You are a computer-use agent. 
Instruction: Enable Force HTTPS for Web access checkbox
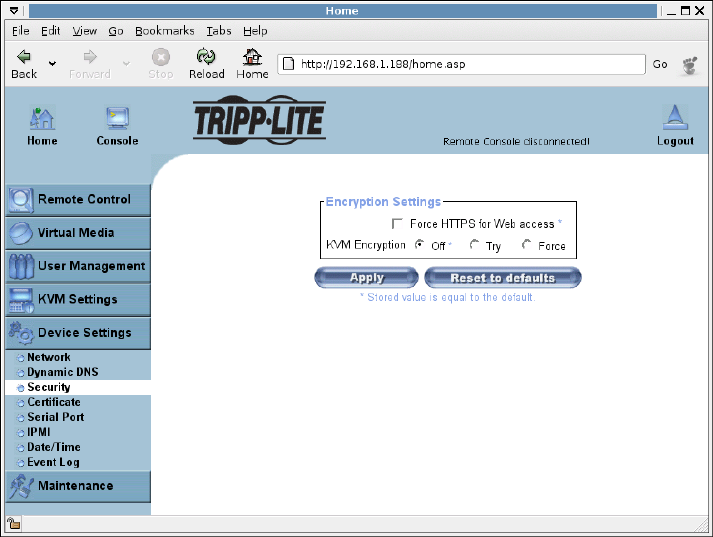(x=397, y=224)
